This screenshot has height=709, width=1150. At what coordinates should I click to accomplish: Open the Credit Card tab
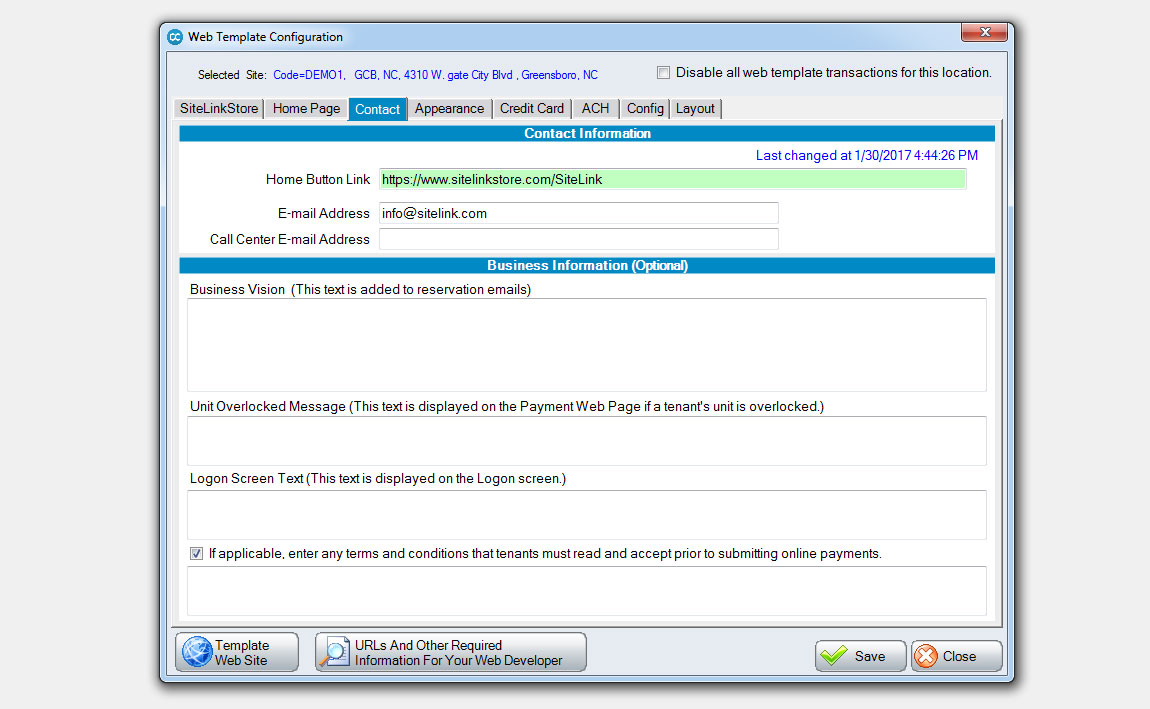click(531, 108)
